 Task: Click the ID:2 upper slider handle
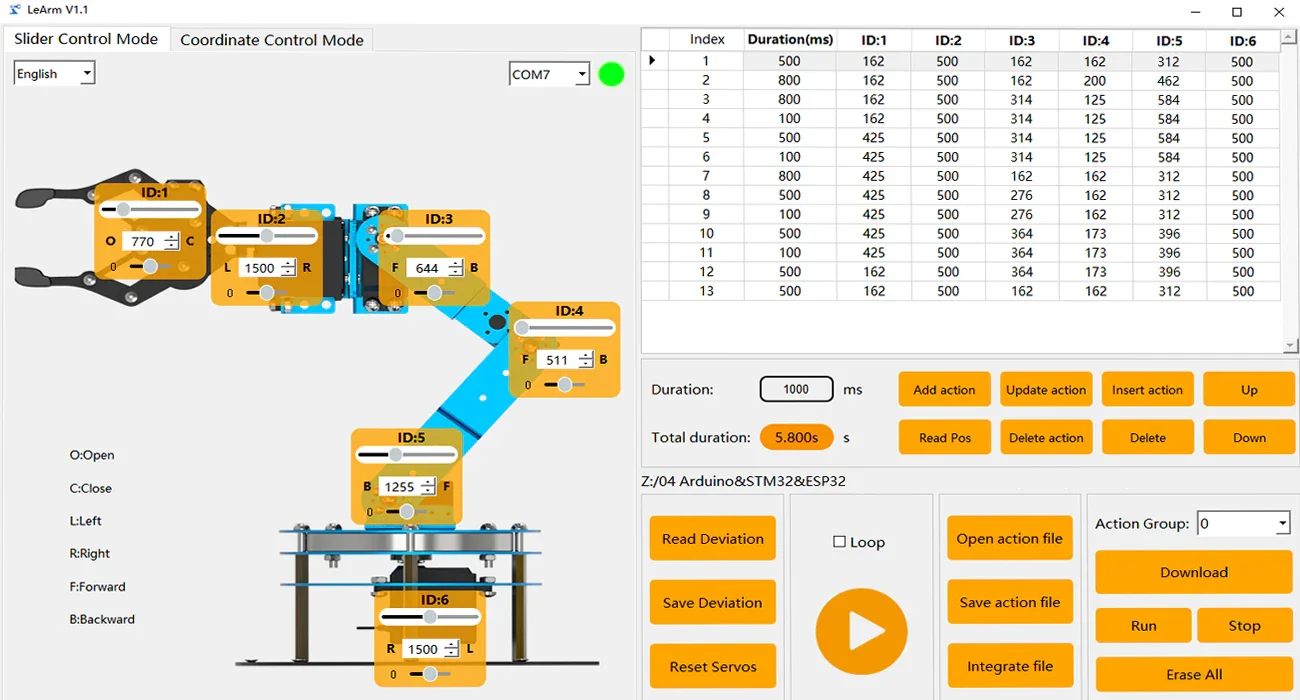pos(266,236)
